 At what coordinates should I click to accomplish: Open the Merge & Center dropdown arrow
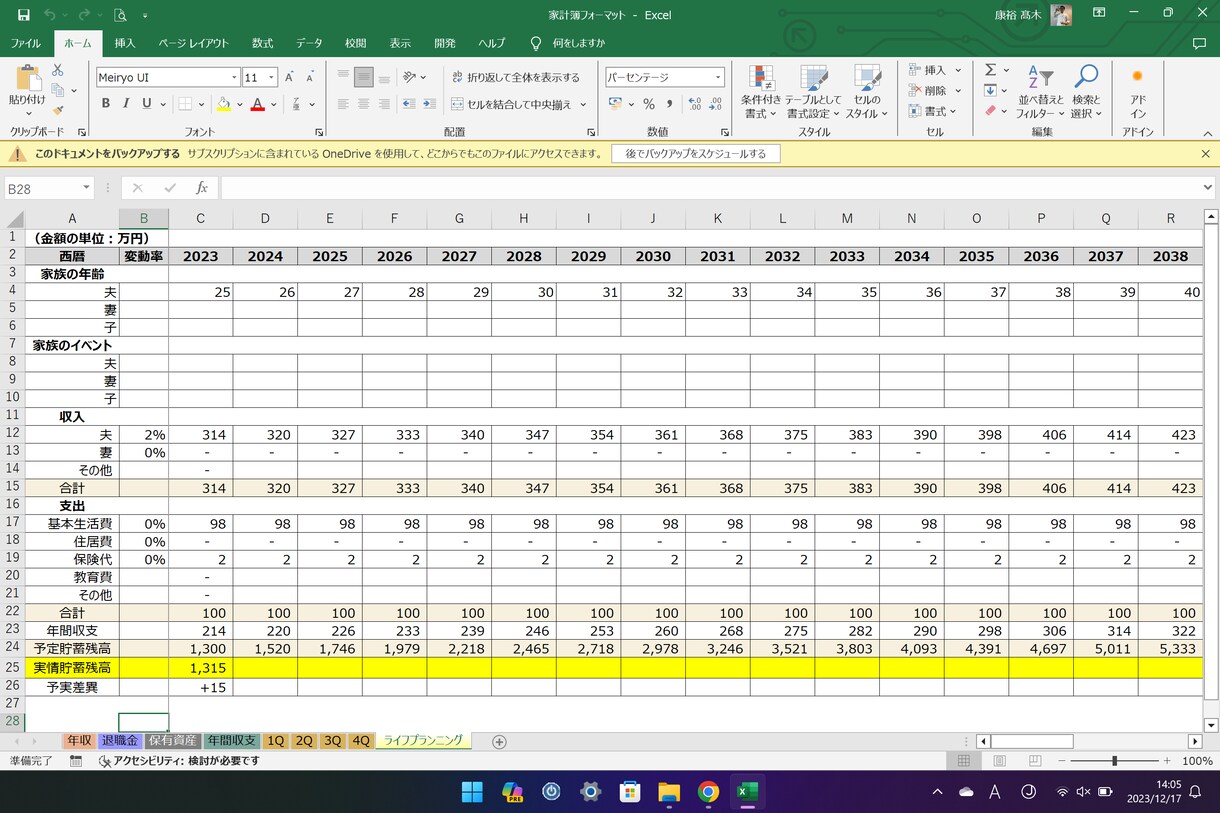coord(582,104)
